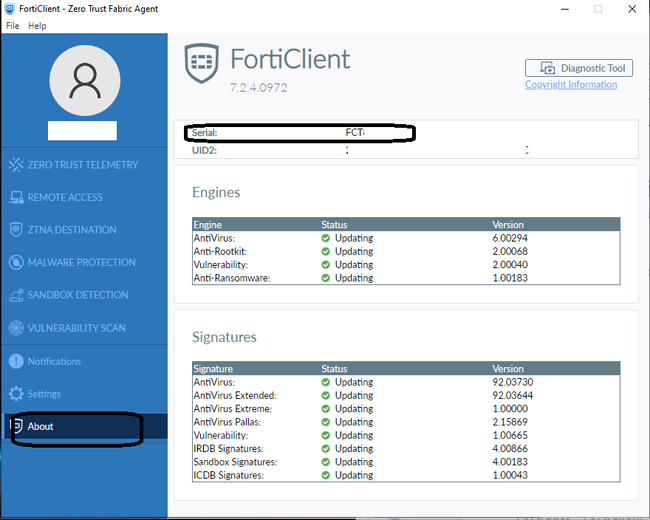Click Vulnerability engine version 2.00040
650x520 pixels.
(510, 265)
